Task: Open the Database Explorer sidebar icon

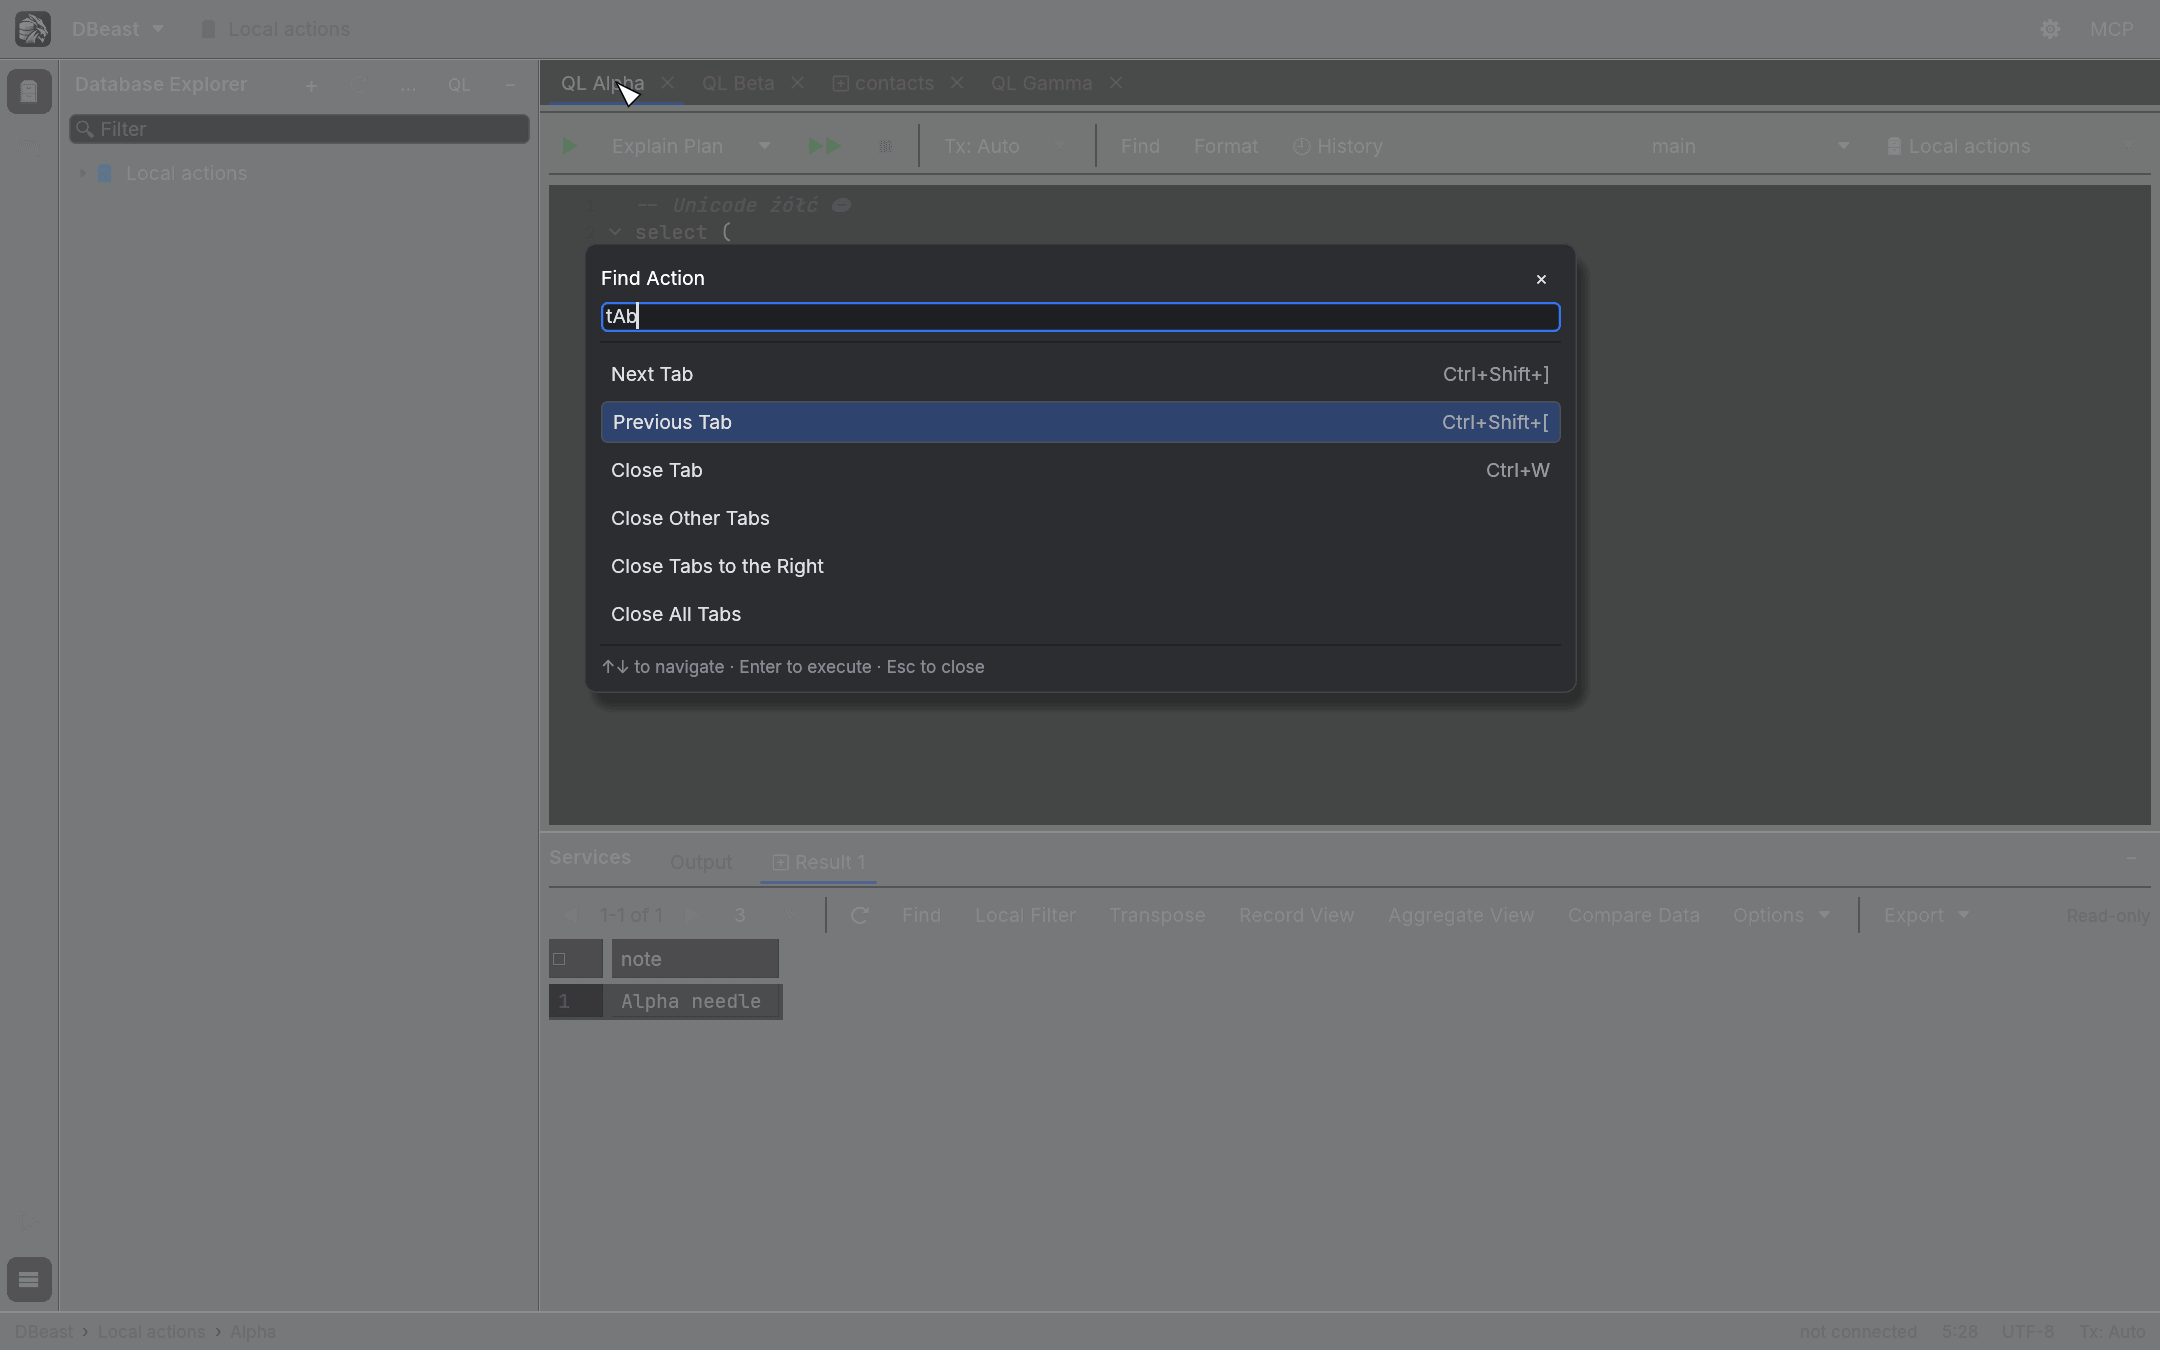Action: pyautogui.click(x=29, y=91)
